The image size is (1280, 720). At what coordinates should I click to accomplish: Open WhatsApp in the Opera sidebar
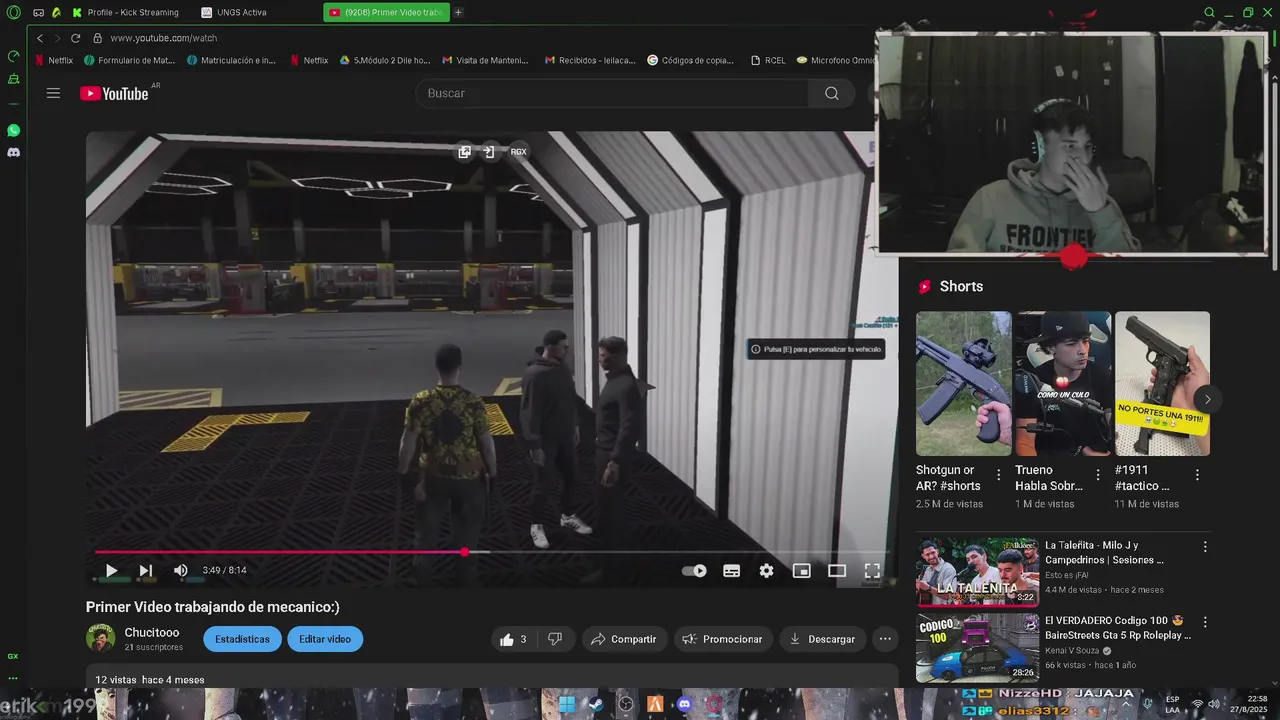coord(13,131)
